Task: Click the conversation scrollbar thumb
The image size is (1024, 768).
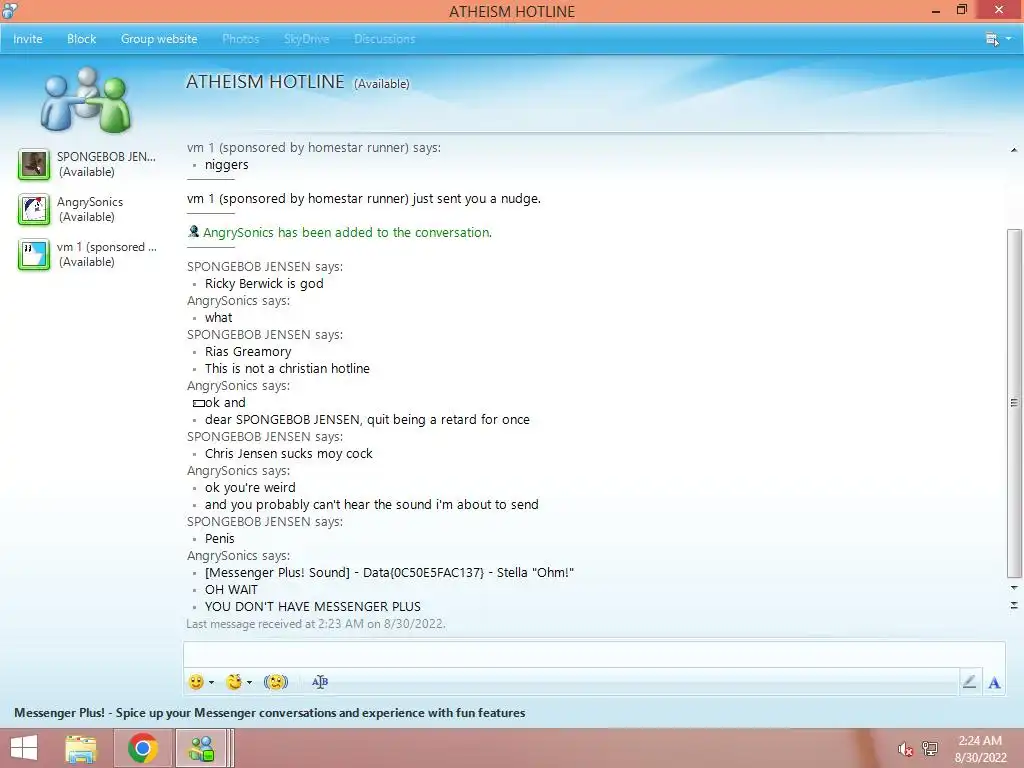Action: pyautogui.click(x=1014, y=403)
